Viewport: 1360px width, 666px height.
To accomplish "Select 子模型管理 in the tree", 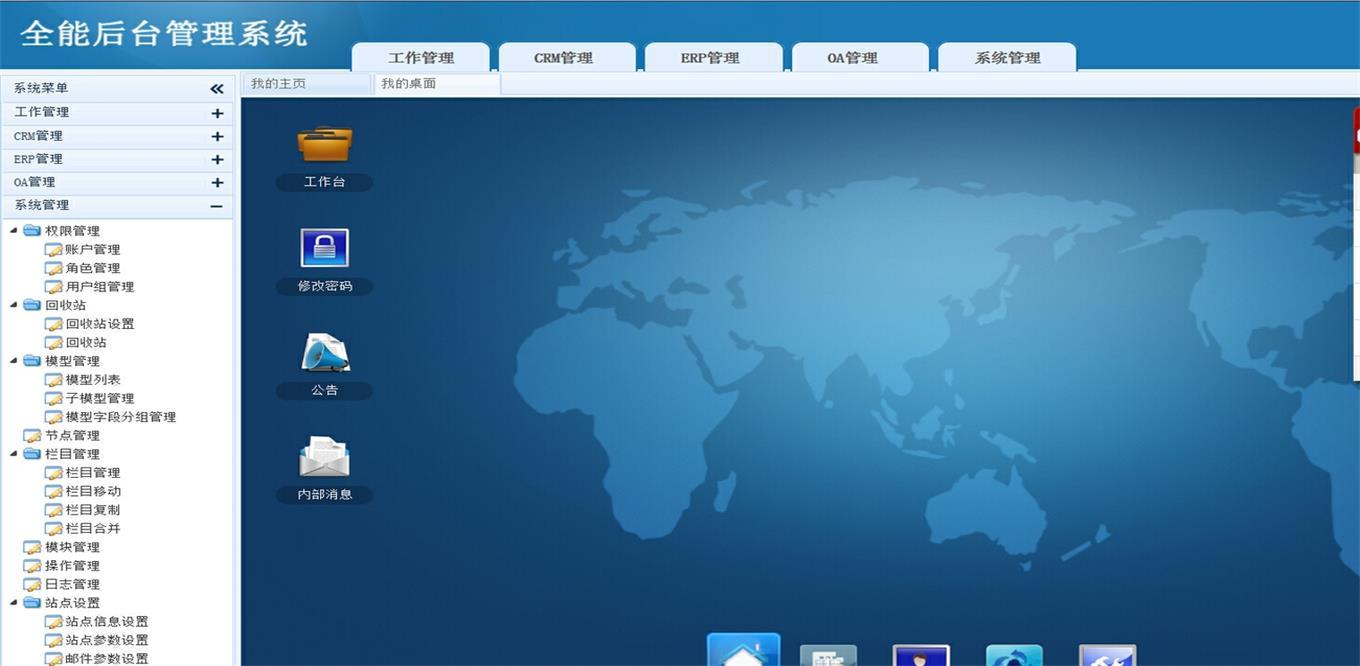I will 100,398.
